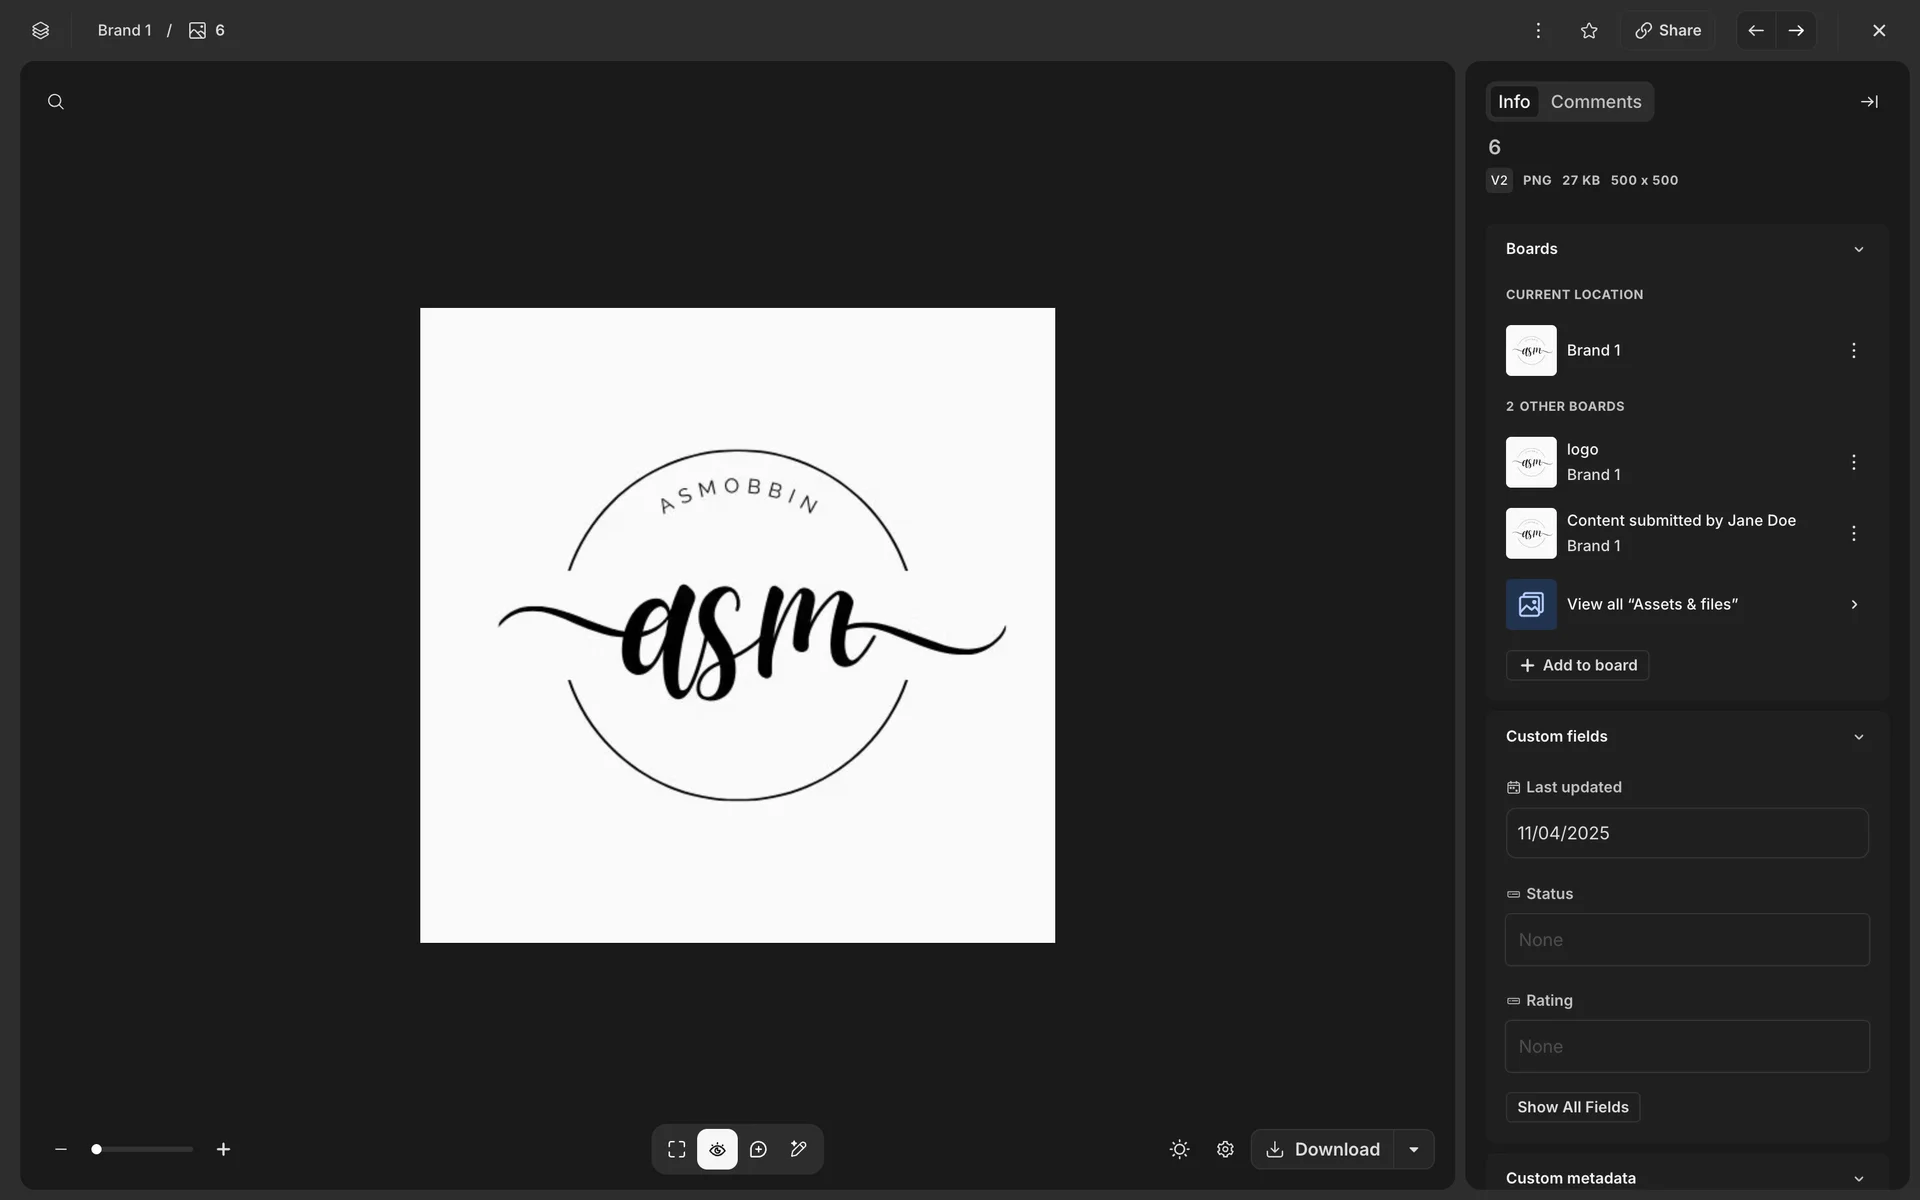
Task: Collapse the Boards section chevron
Action: point(1858,249)
